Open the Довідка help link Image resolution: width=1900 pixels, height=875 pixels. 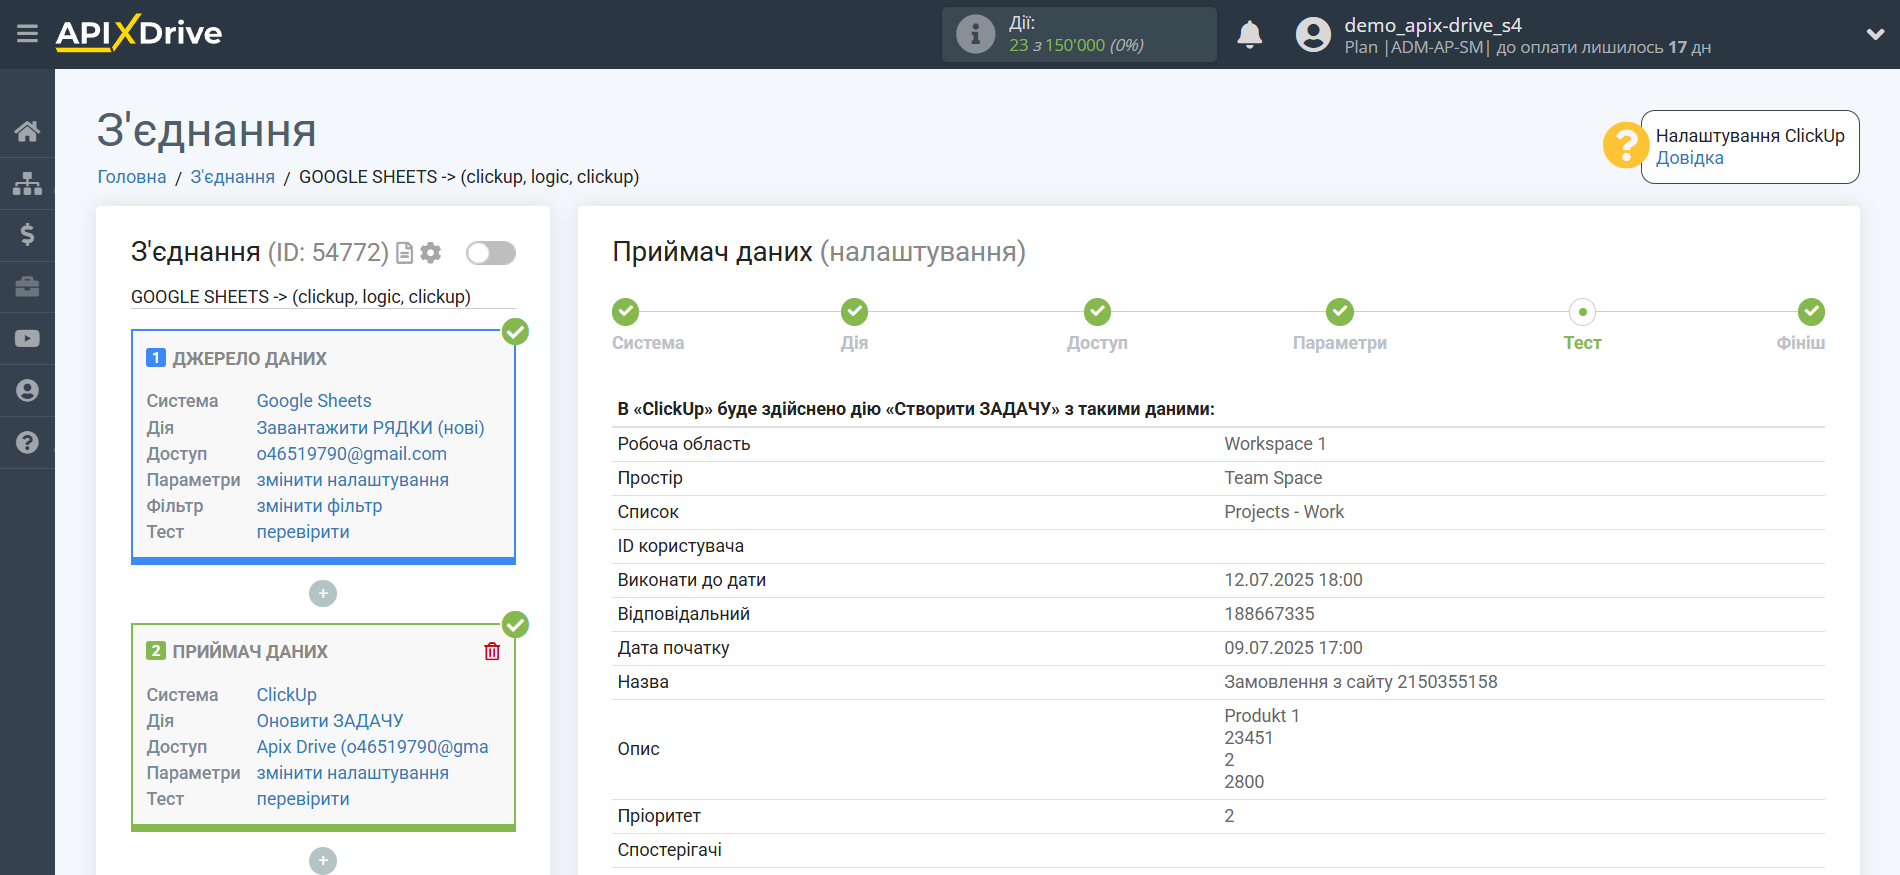click(1689, 158)
